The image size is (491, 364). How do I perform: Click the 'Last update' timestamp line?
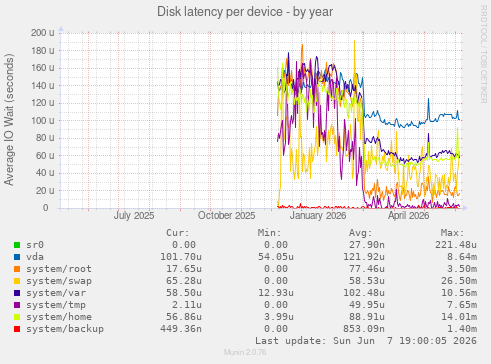366,341
